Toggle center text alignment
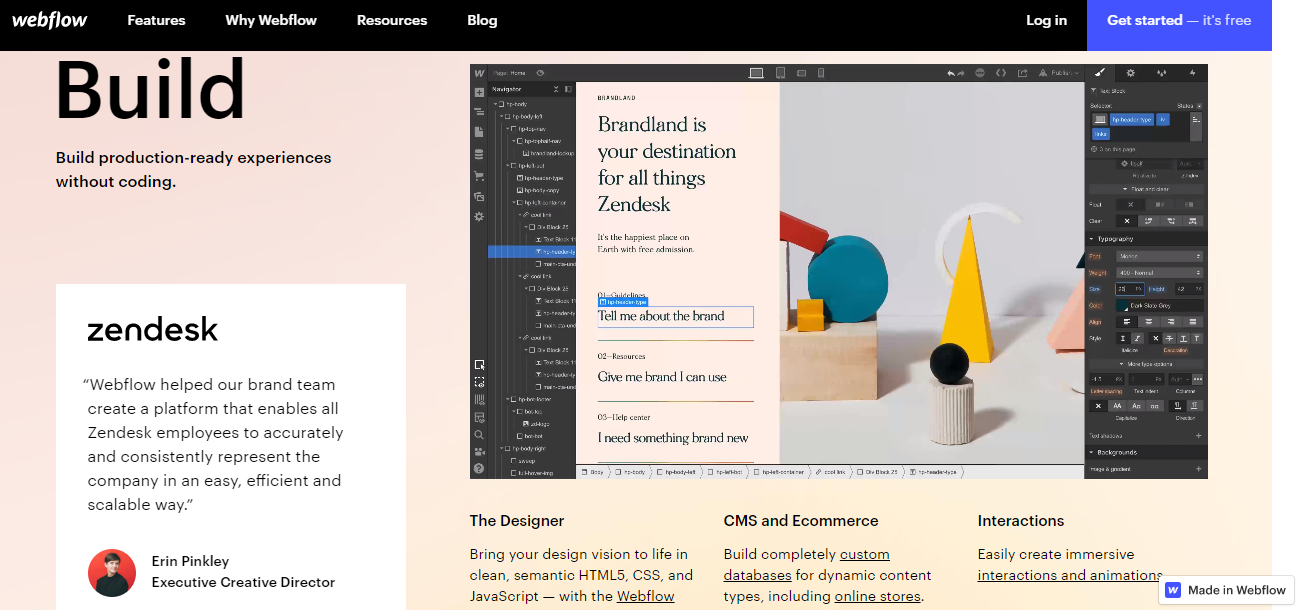 pos(1149,321)
